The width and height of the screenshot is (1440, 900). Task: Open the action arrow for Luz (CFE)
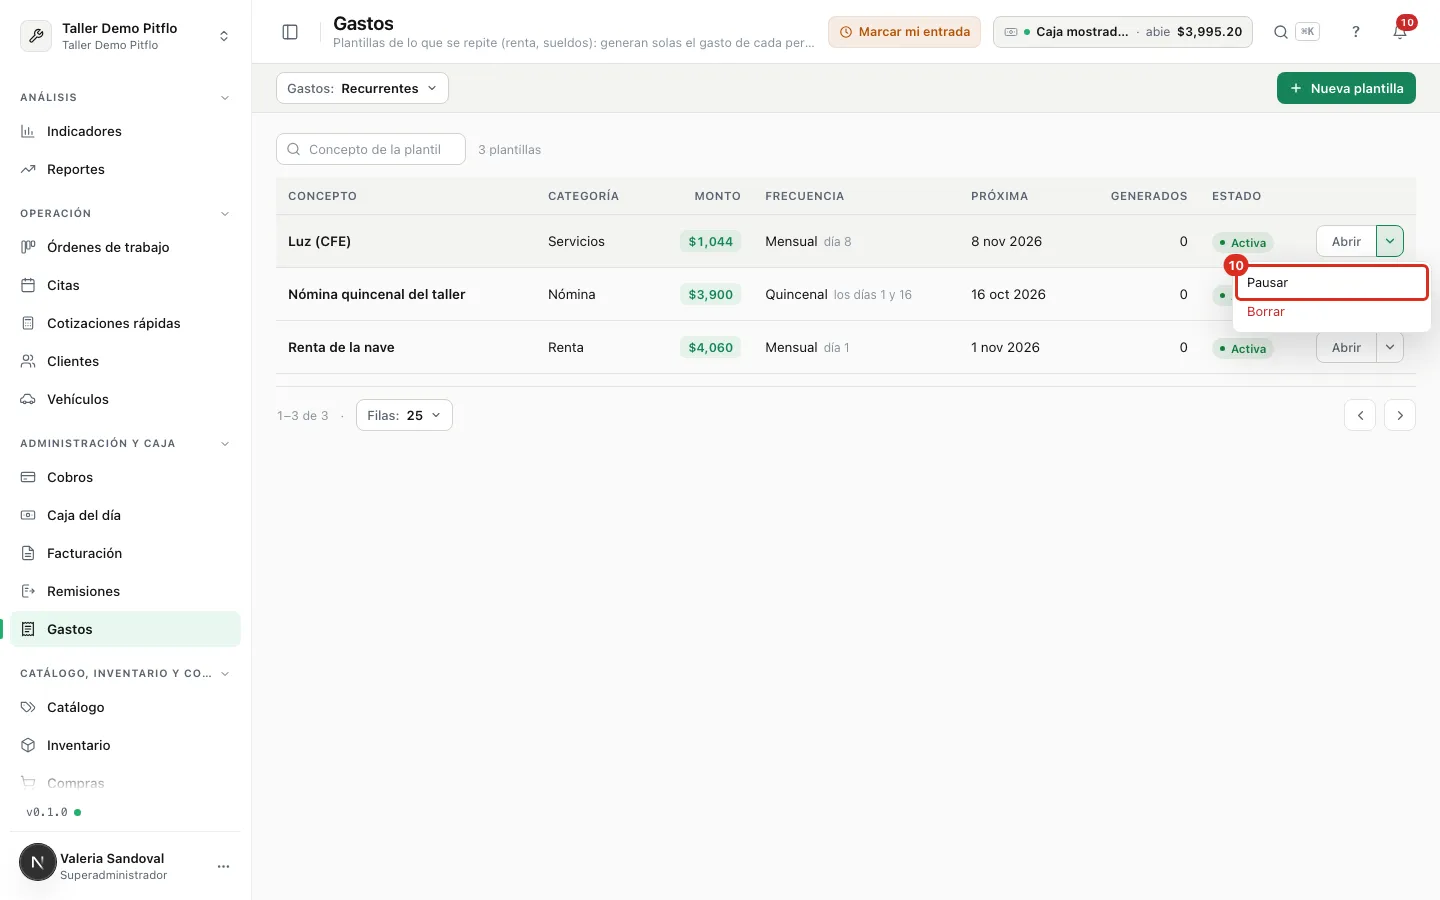[1390, 241]
